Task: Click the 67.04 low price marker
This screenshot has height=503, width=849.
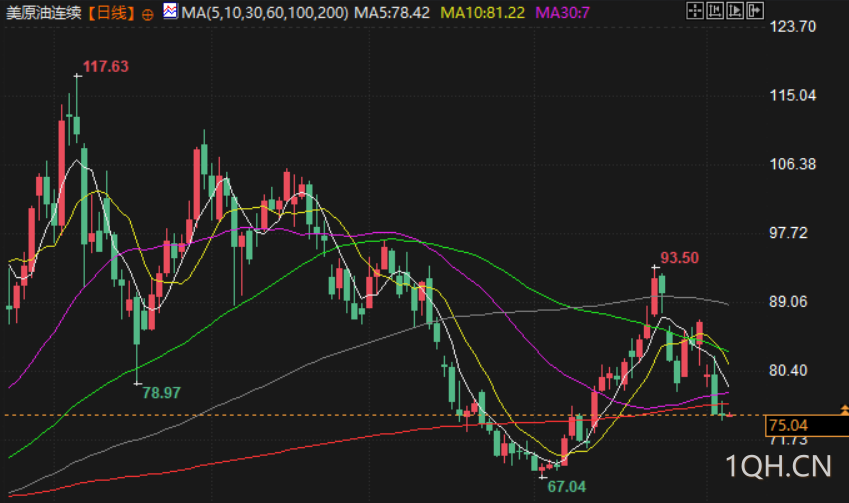Action: coord(566,486)
